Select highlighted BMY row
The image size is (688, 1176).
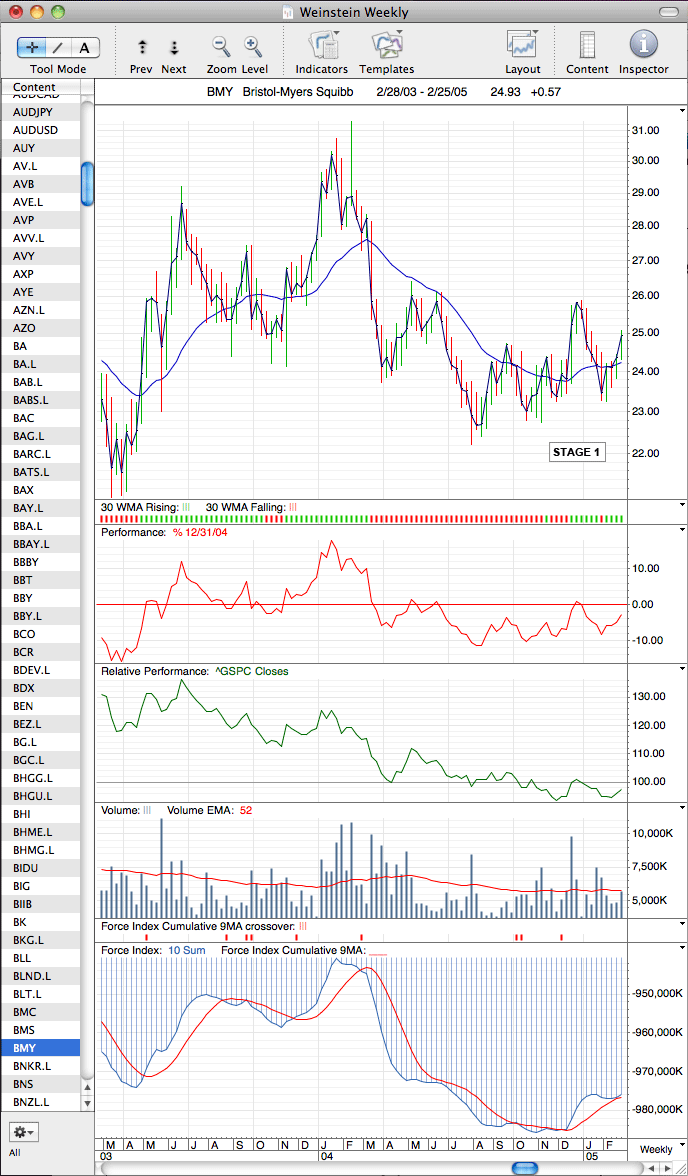click(x=41, y=1048)
